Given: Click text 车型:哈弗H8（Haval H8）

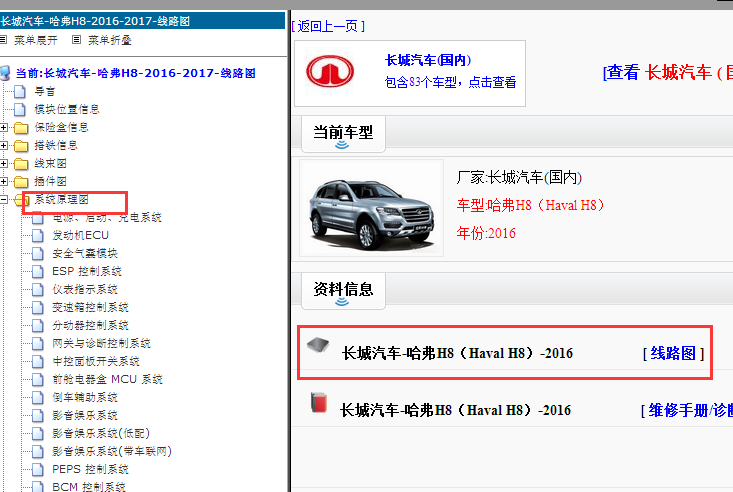Looking at the screenshot, I should [531, 205].
